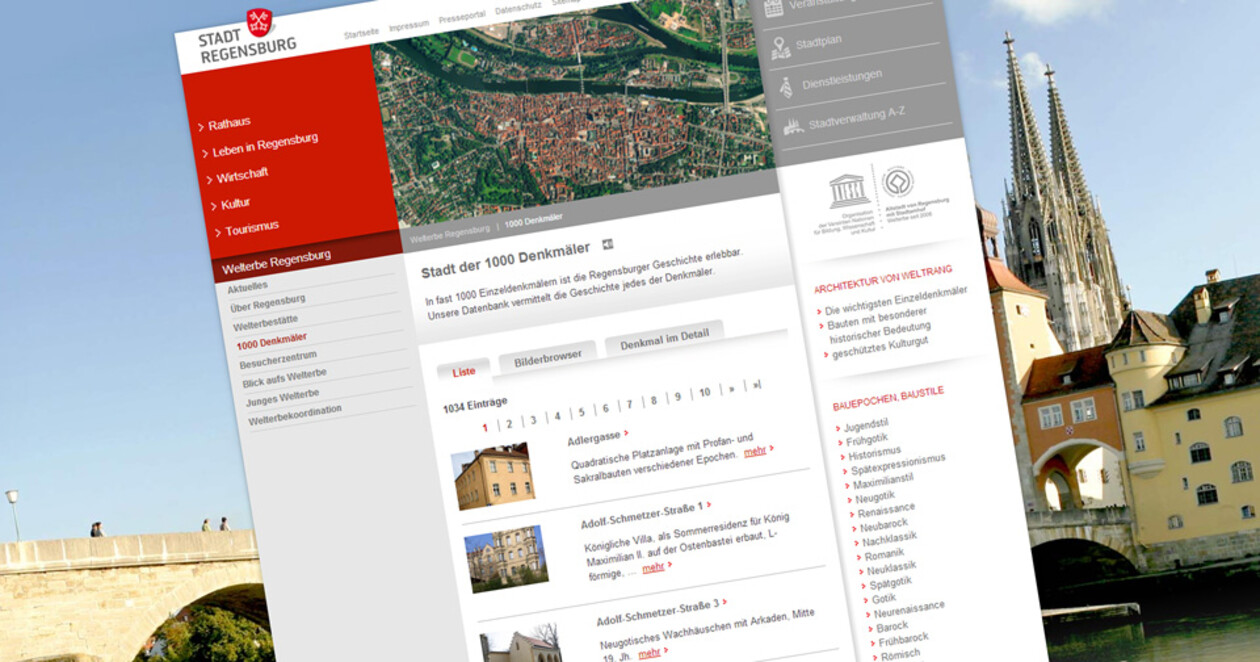Go to results page 5
The height and width of the screenshot is (662, 1260).
(582, 412)
